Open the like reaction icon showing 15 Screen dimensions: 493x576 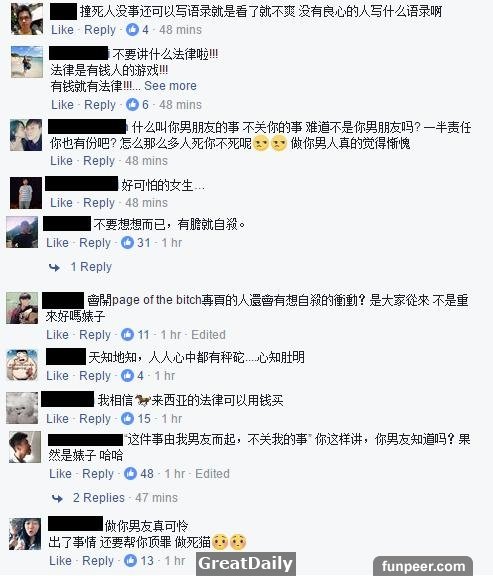click(x=127, y=418)
